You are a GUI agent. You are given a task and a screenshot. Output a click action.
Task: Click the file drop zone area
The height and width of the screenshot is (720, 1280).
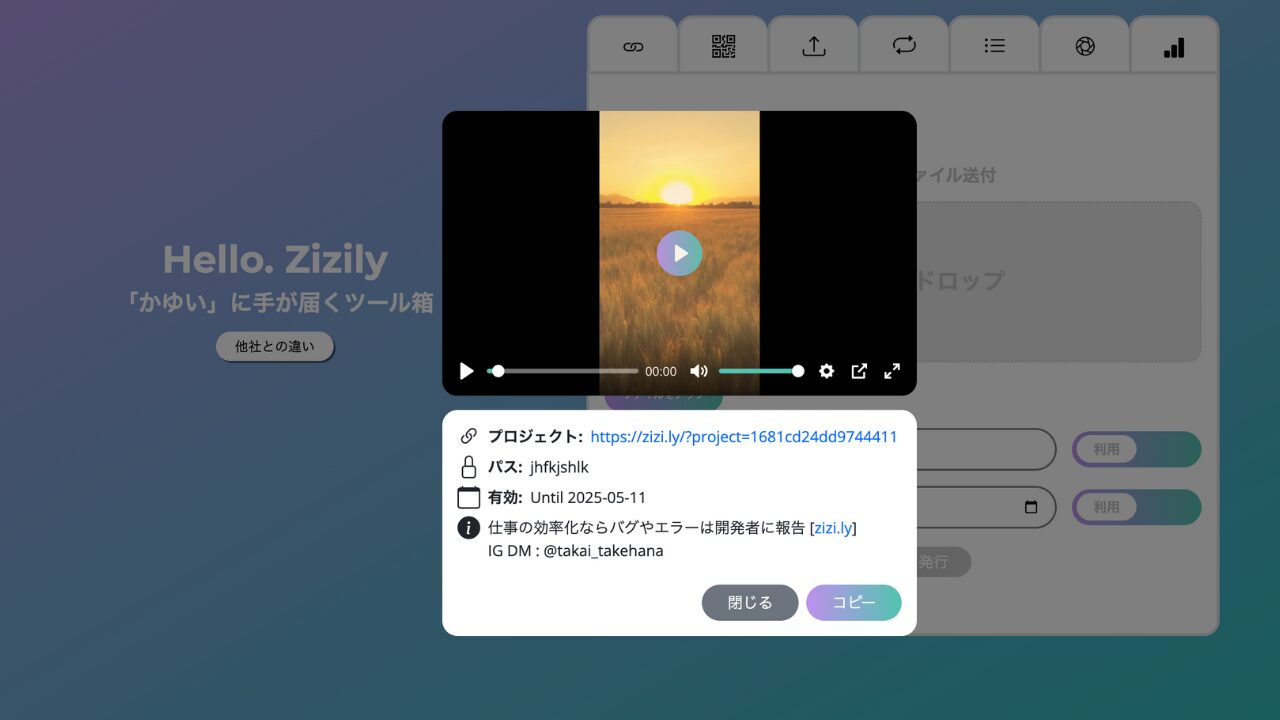1058,281
